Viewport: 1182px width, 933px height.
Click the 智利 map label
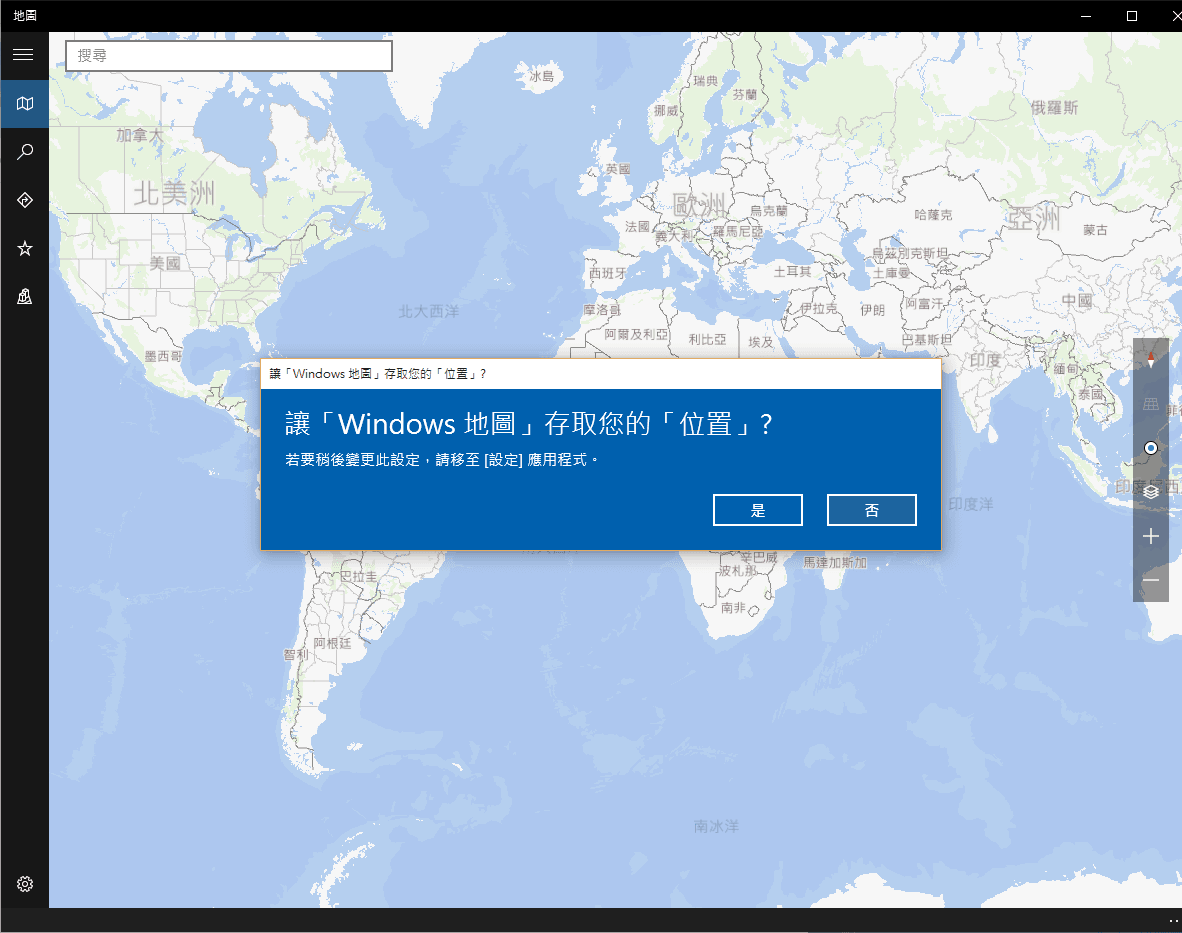(296, 655)
